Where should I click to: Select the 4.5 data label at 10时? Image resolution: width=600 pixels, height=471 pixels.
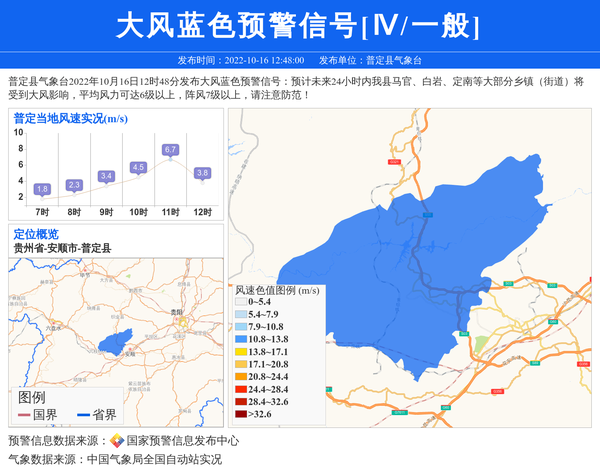click(138, 167)
